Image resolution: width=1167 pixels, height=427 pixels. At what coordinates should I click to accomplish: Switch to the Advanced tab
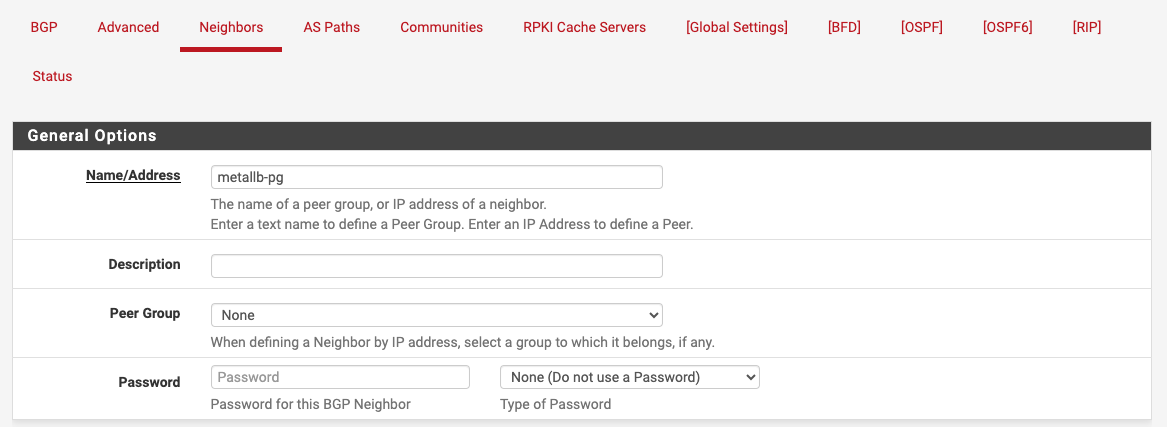pyautogui.click(x=128, y=27)
